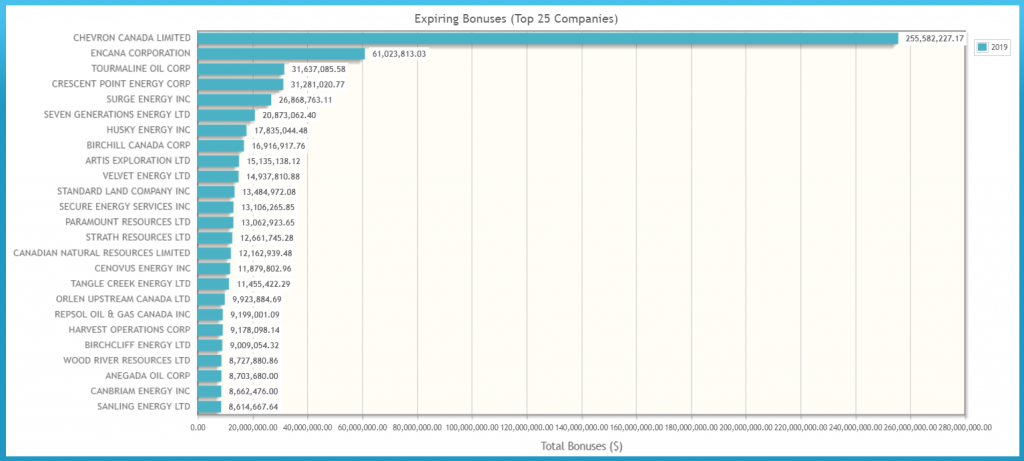Select the BIRCHILL CANADA CORP label

pos(138,146)
